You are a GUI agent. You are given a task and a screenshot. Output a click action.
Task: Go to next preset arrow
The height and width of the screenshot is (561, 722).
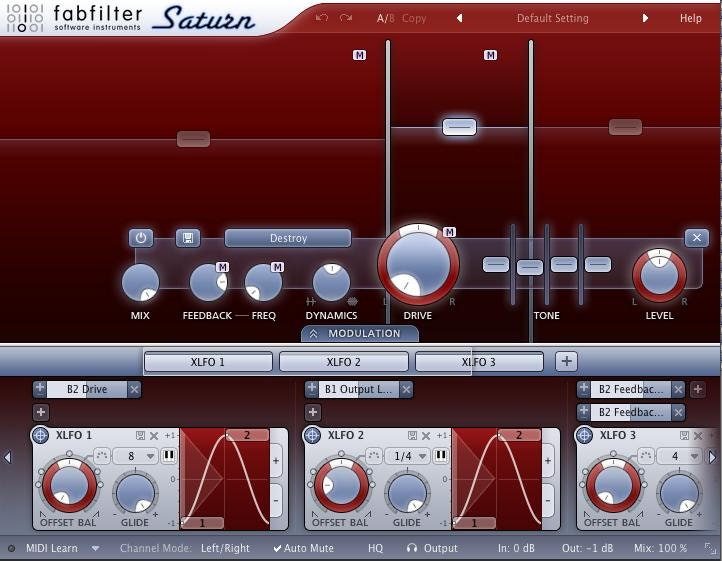645,18
